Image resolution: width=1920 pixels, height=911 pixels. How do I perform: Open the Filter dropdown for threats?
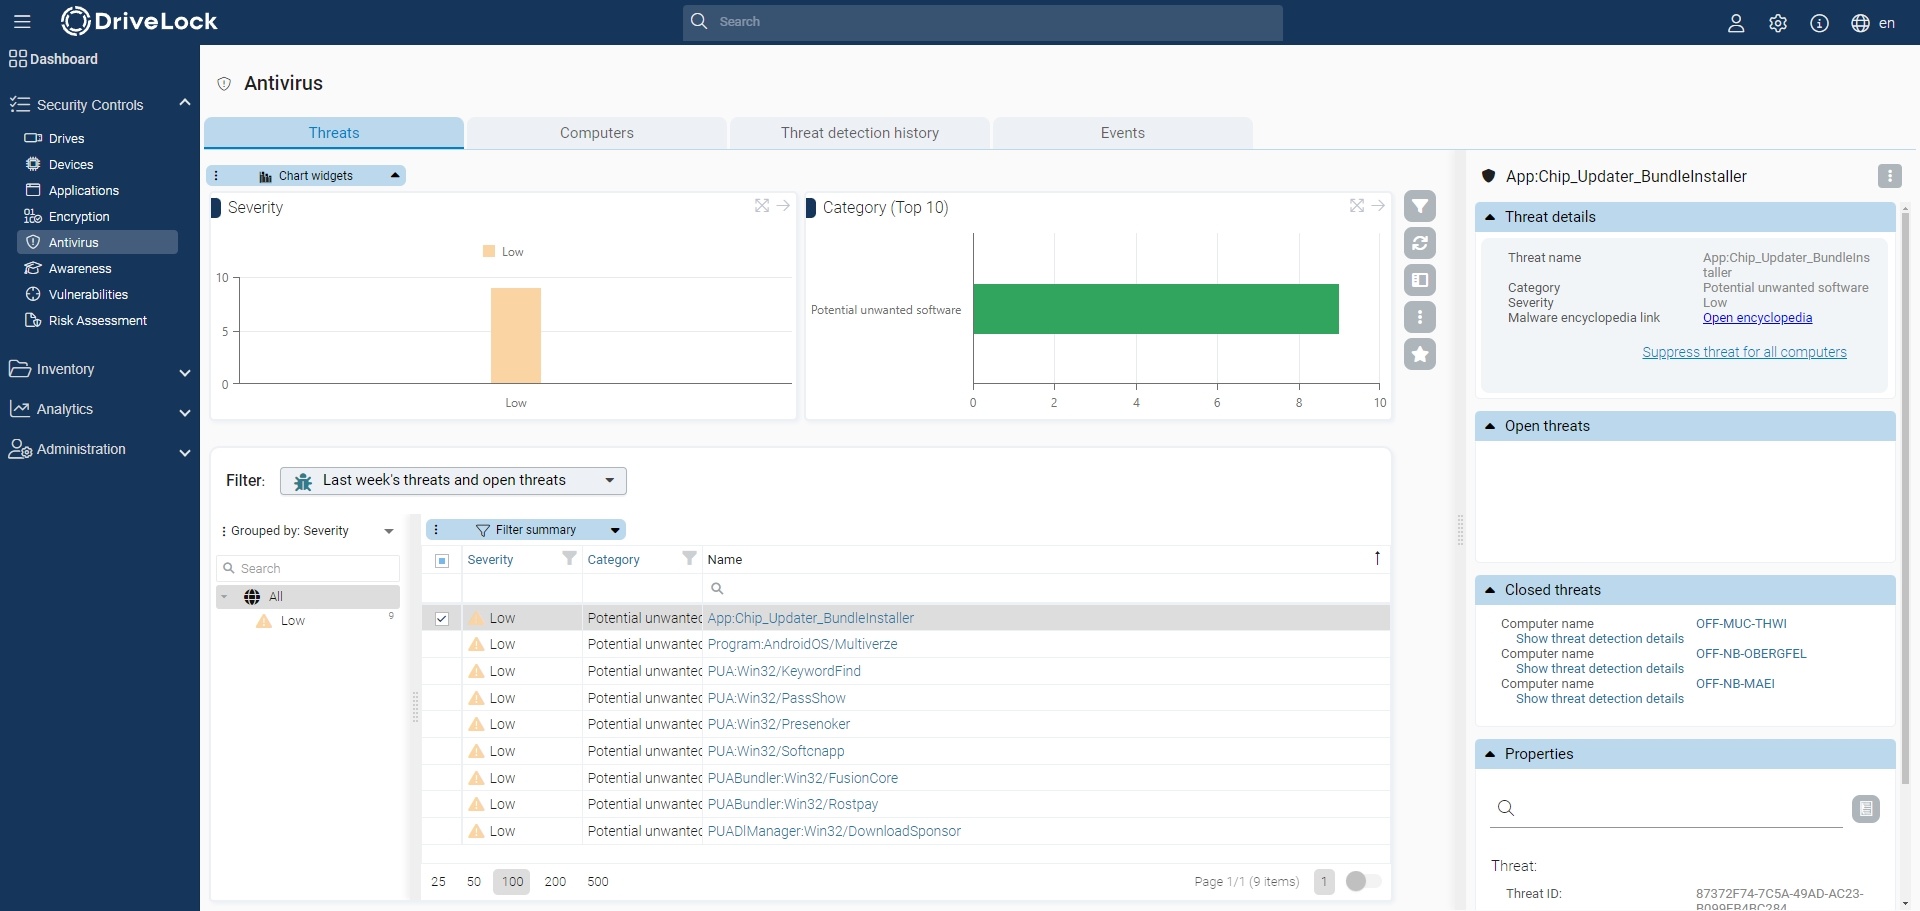pos(453,481)
